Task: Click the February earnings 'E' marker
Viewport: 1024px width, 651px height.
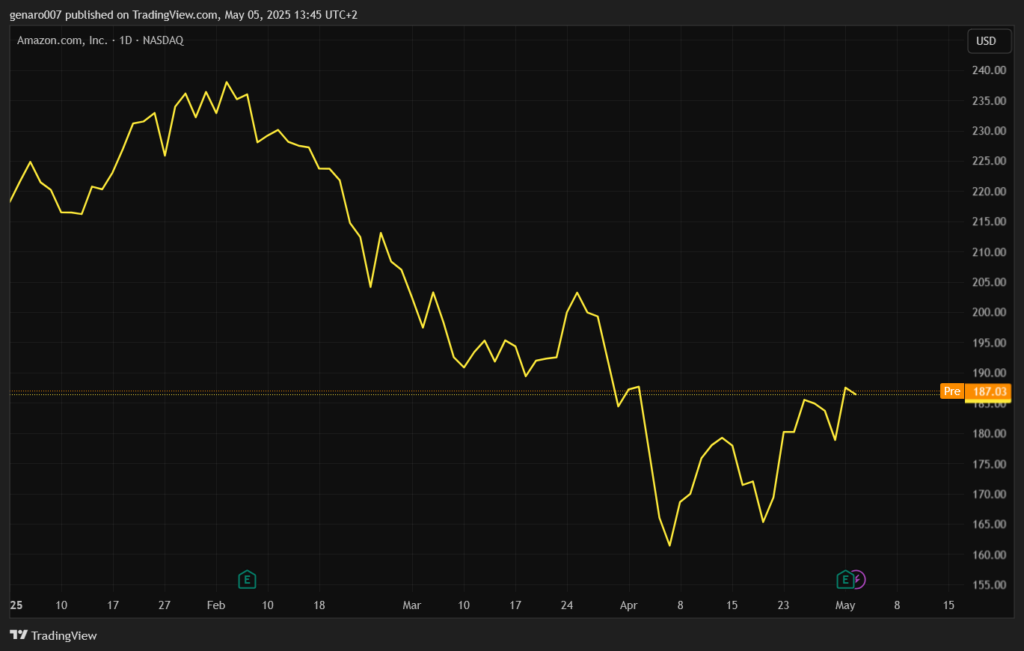Action: click(247, 579)
